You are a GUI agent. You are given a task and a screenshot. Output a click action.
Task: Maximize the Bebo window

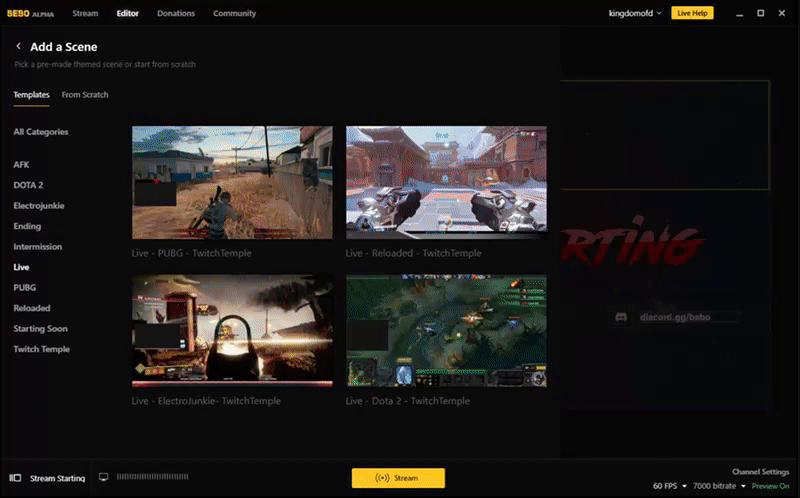(x=761, y=13)
